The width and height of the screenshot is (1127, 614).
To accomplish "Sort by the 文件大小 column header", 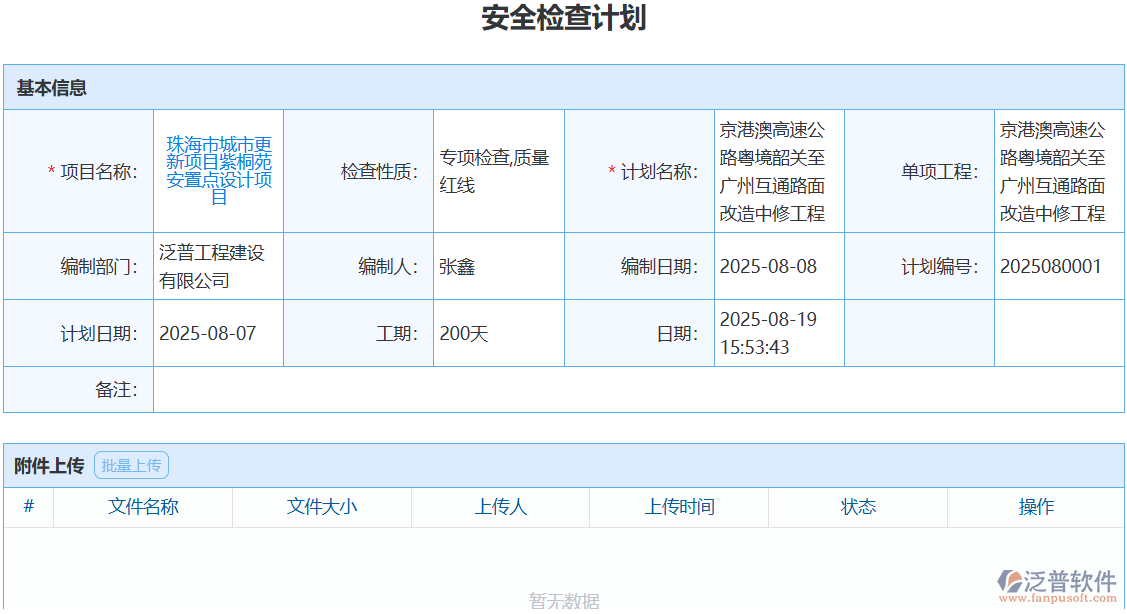I will [x=322, y=507].
